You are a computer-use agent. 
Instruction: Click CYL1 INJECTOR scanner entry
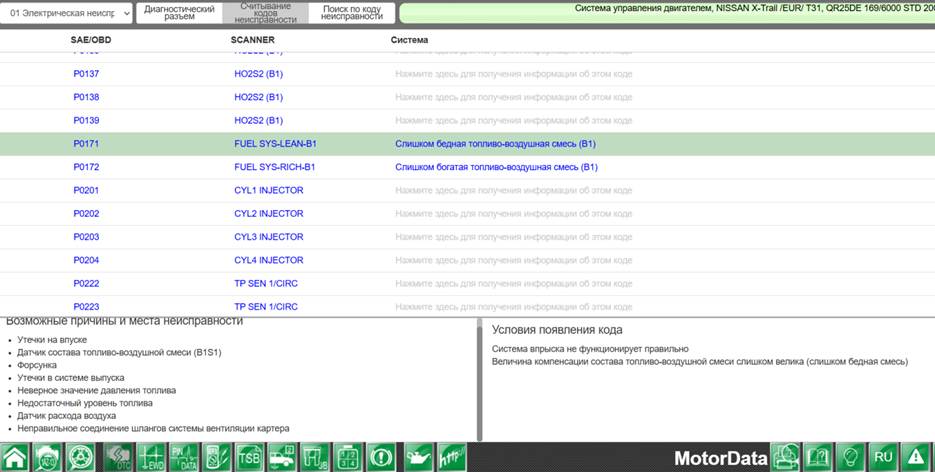[x=269, y=190]
